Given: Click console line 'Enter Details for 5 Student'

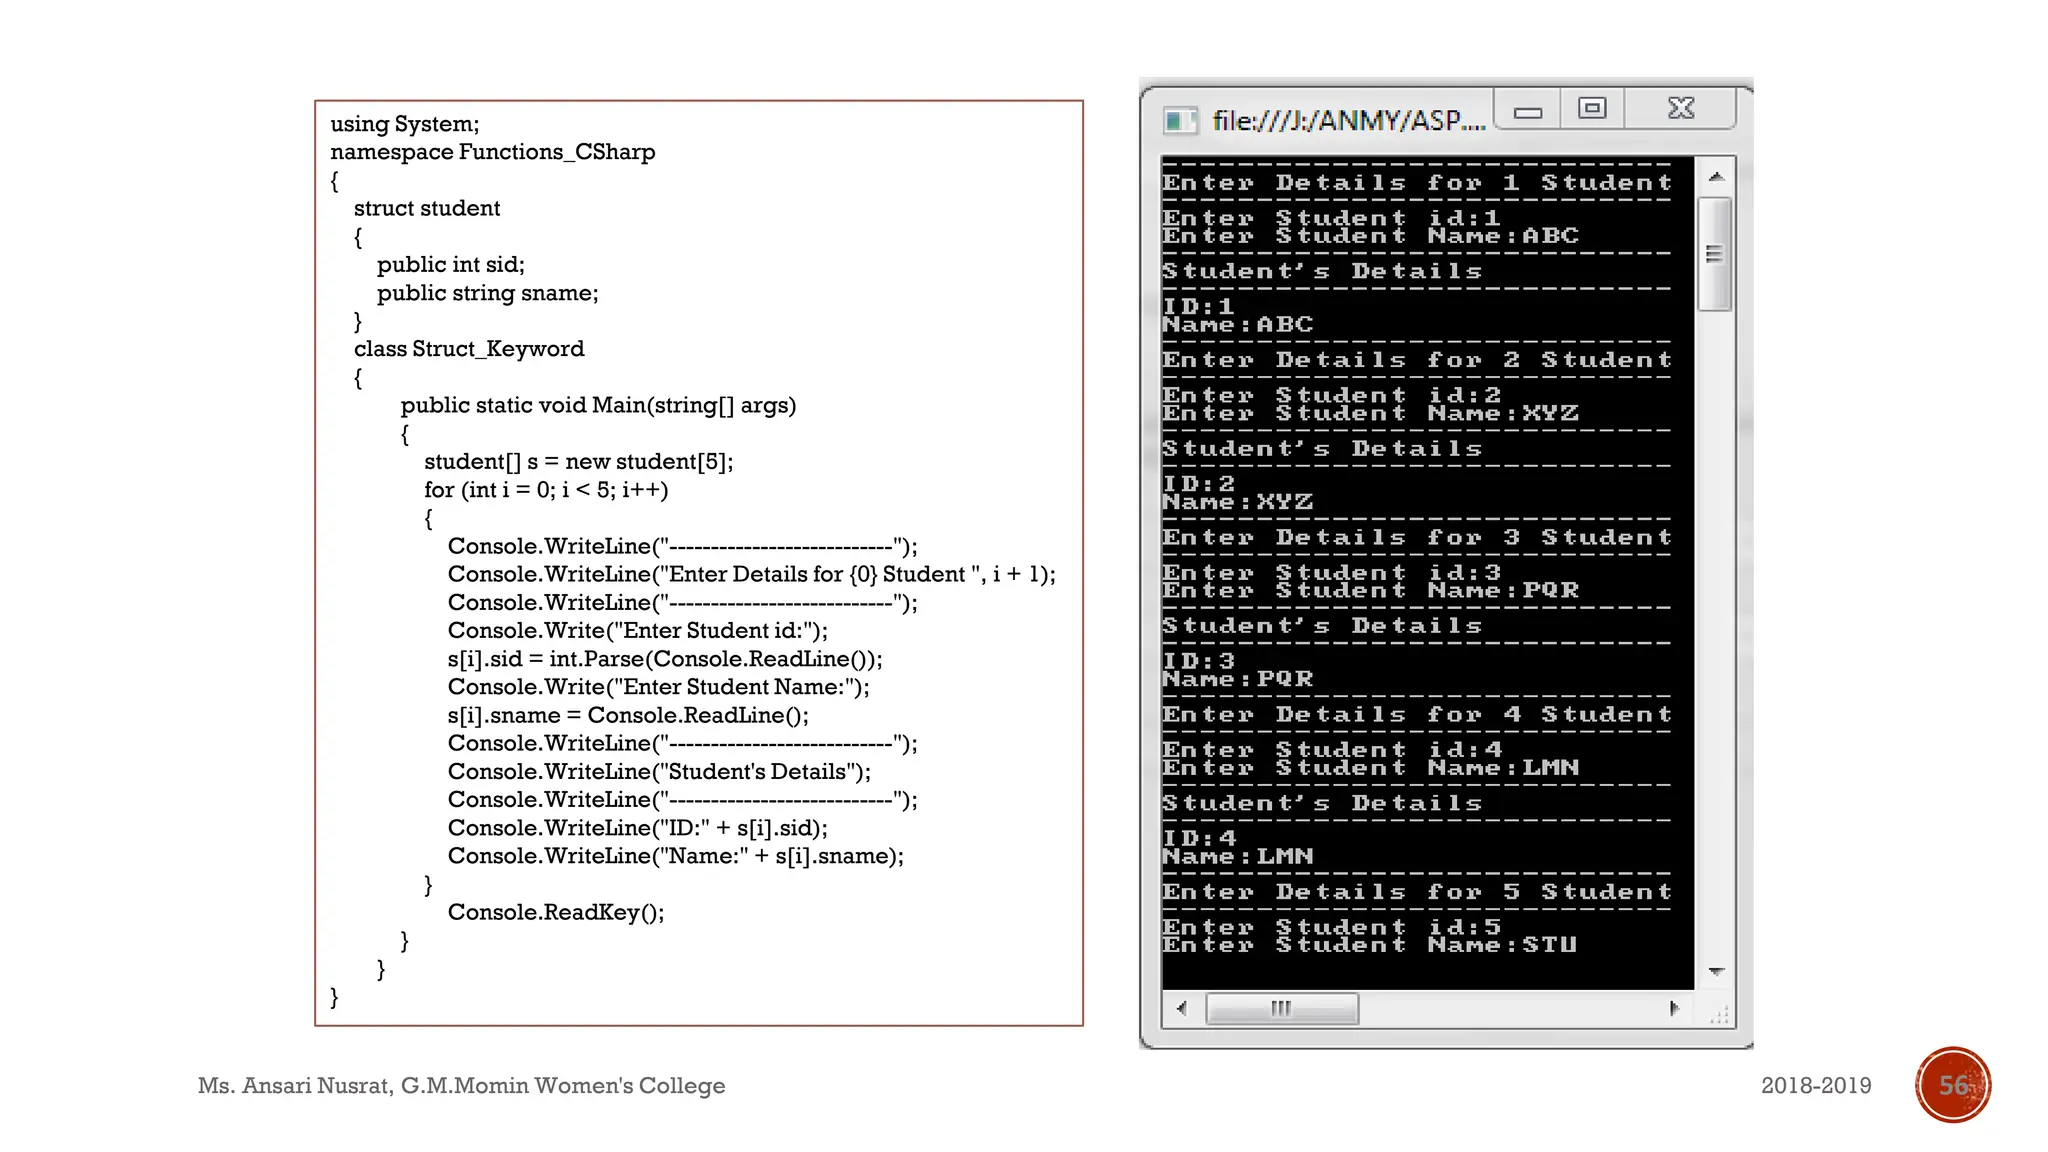Looking at the screenshot, I should point(1417,892).
